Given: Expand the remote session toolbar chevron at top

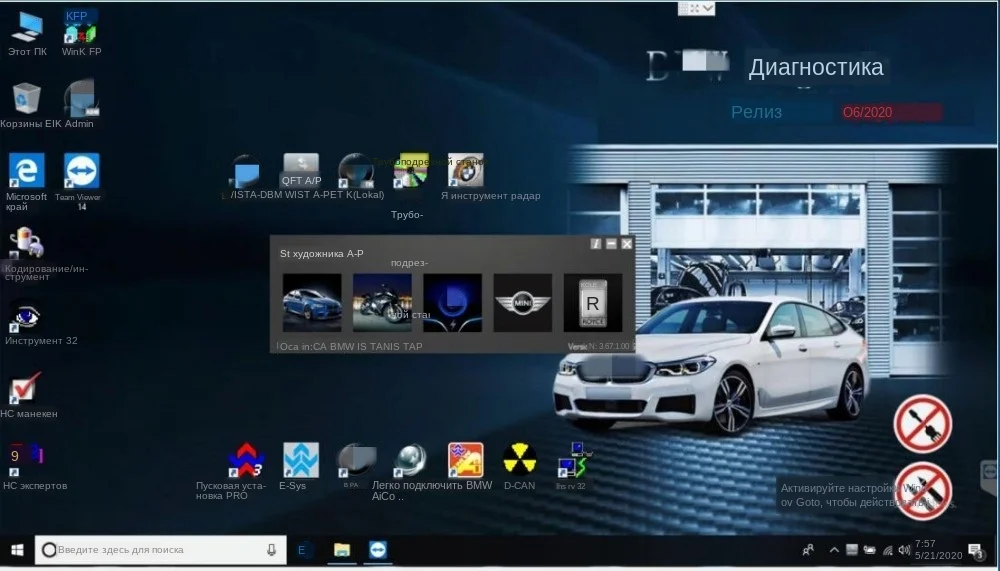Looking at the screenshot, I should tap(708, 8).
